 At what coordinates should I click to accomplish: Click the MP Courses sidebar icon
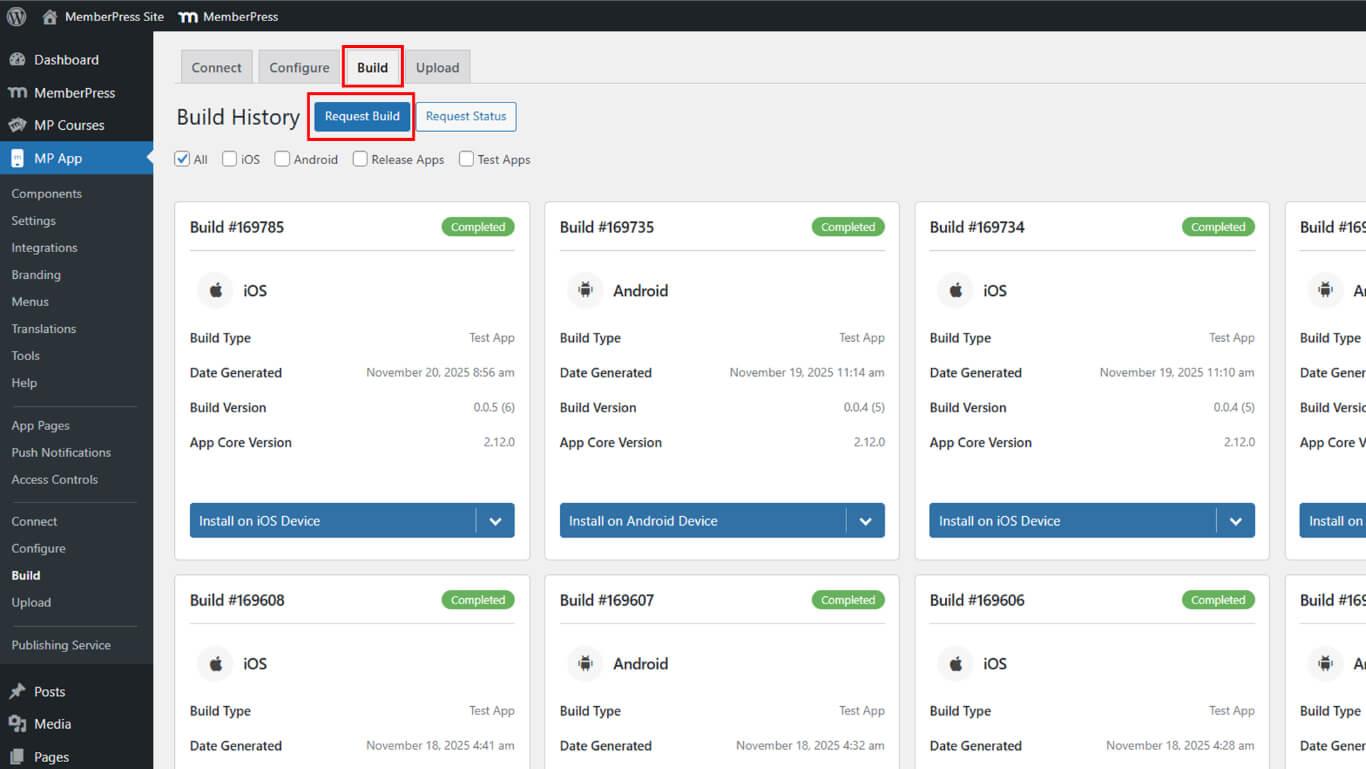click(x=17, y=125)
